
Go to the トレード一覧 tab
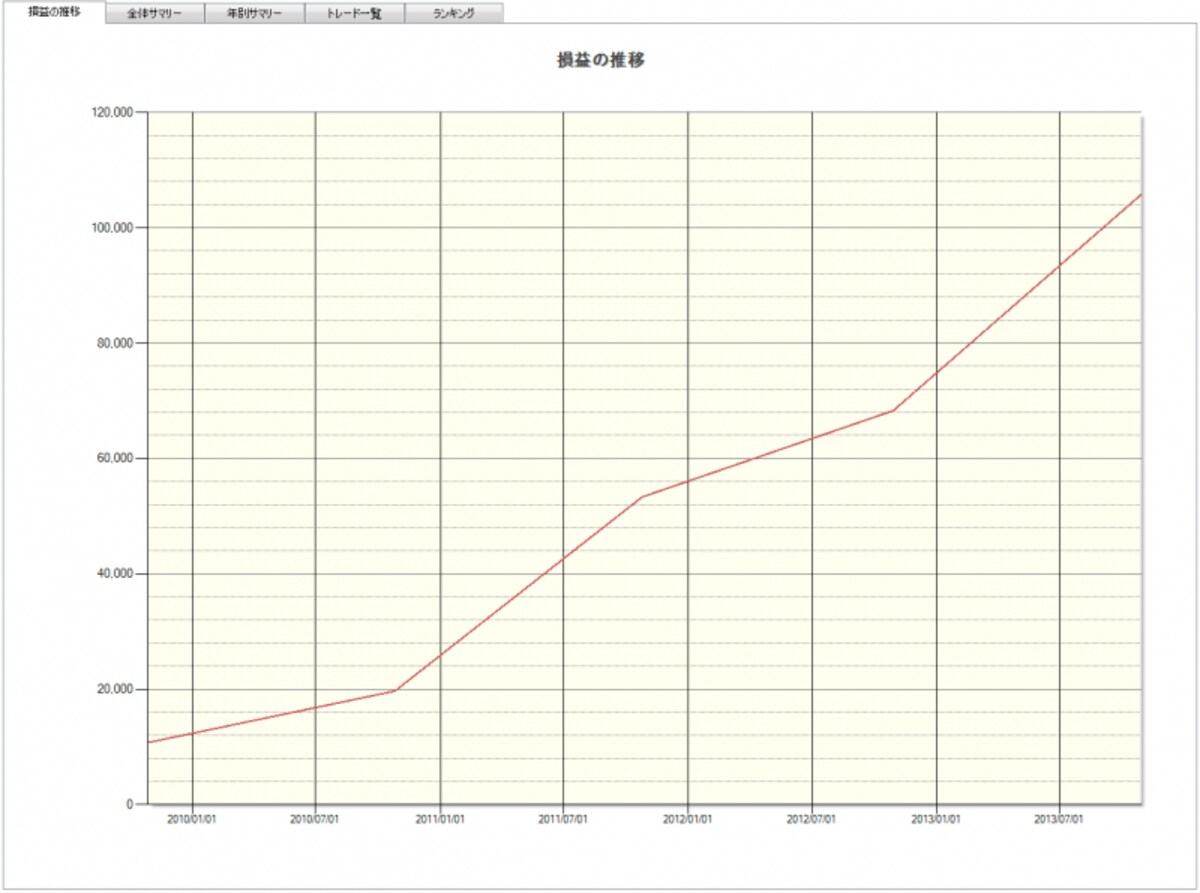pos(354,14)
